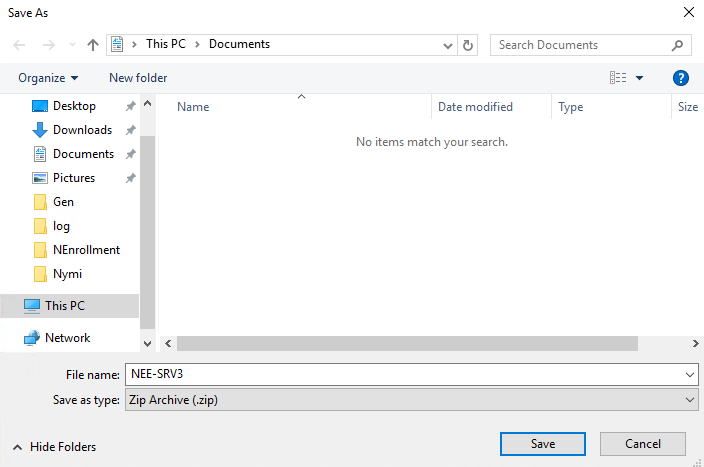This screenshot has width=704, height=467.
Task: Click the Up one level arrow
Action: (x=93, y=45)
